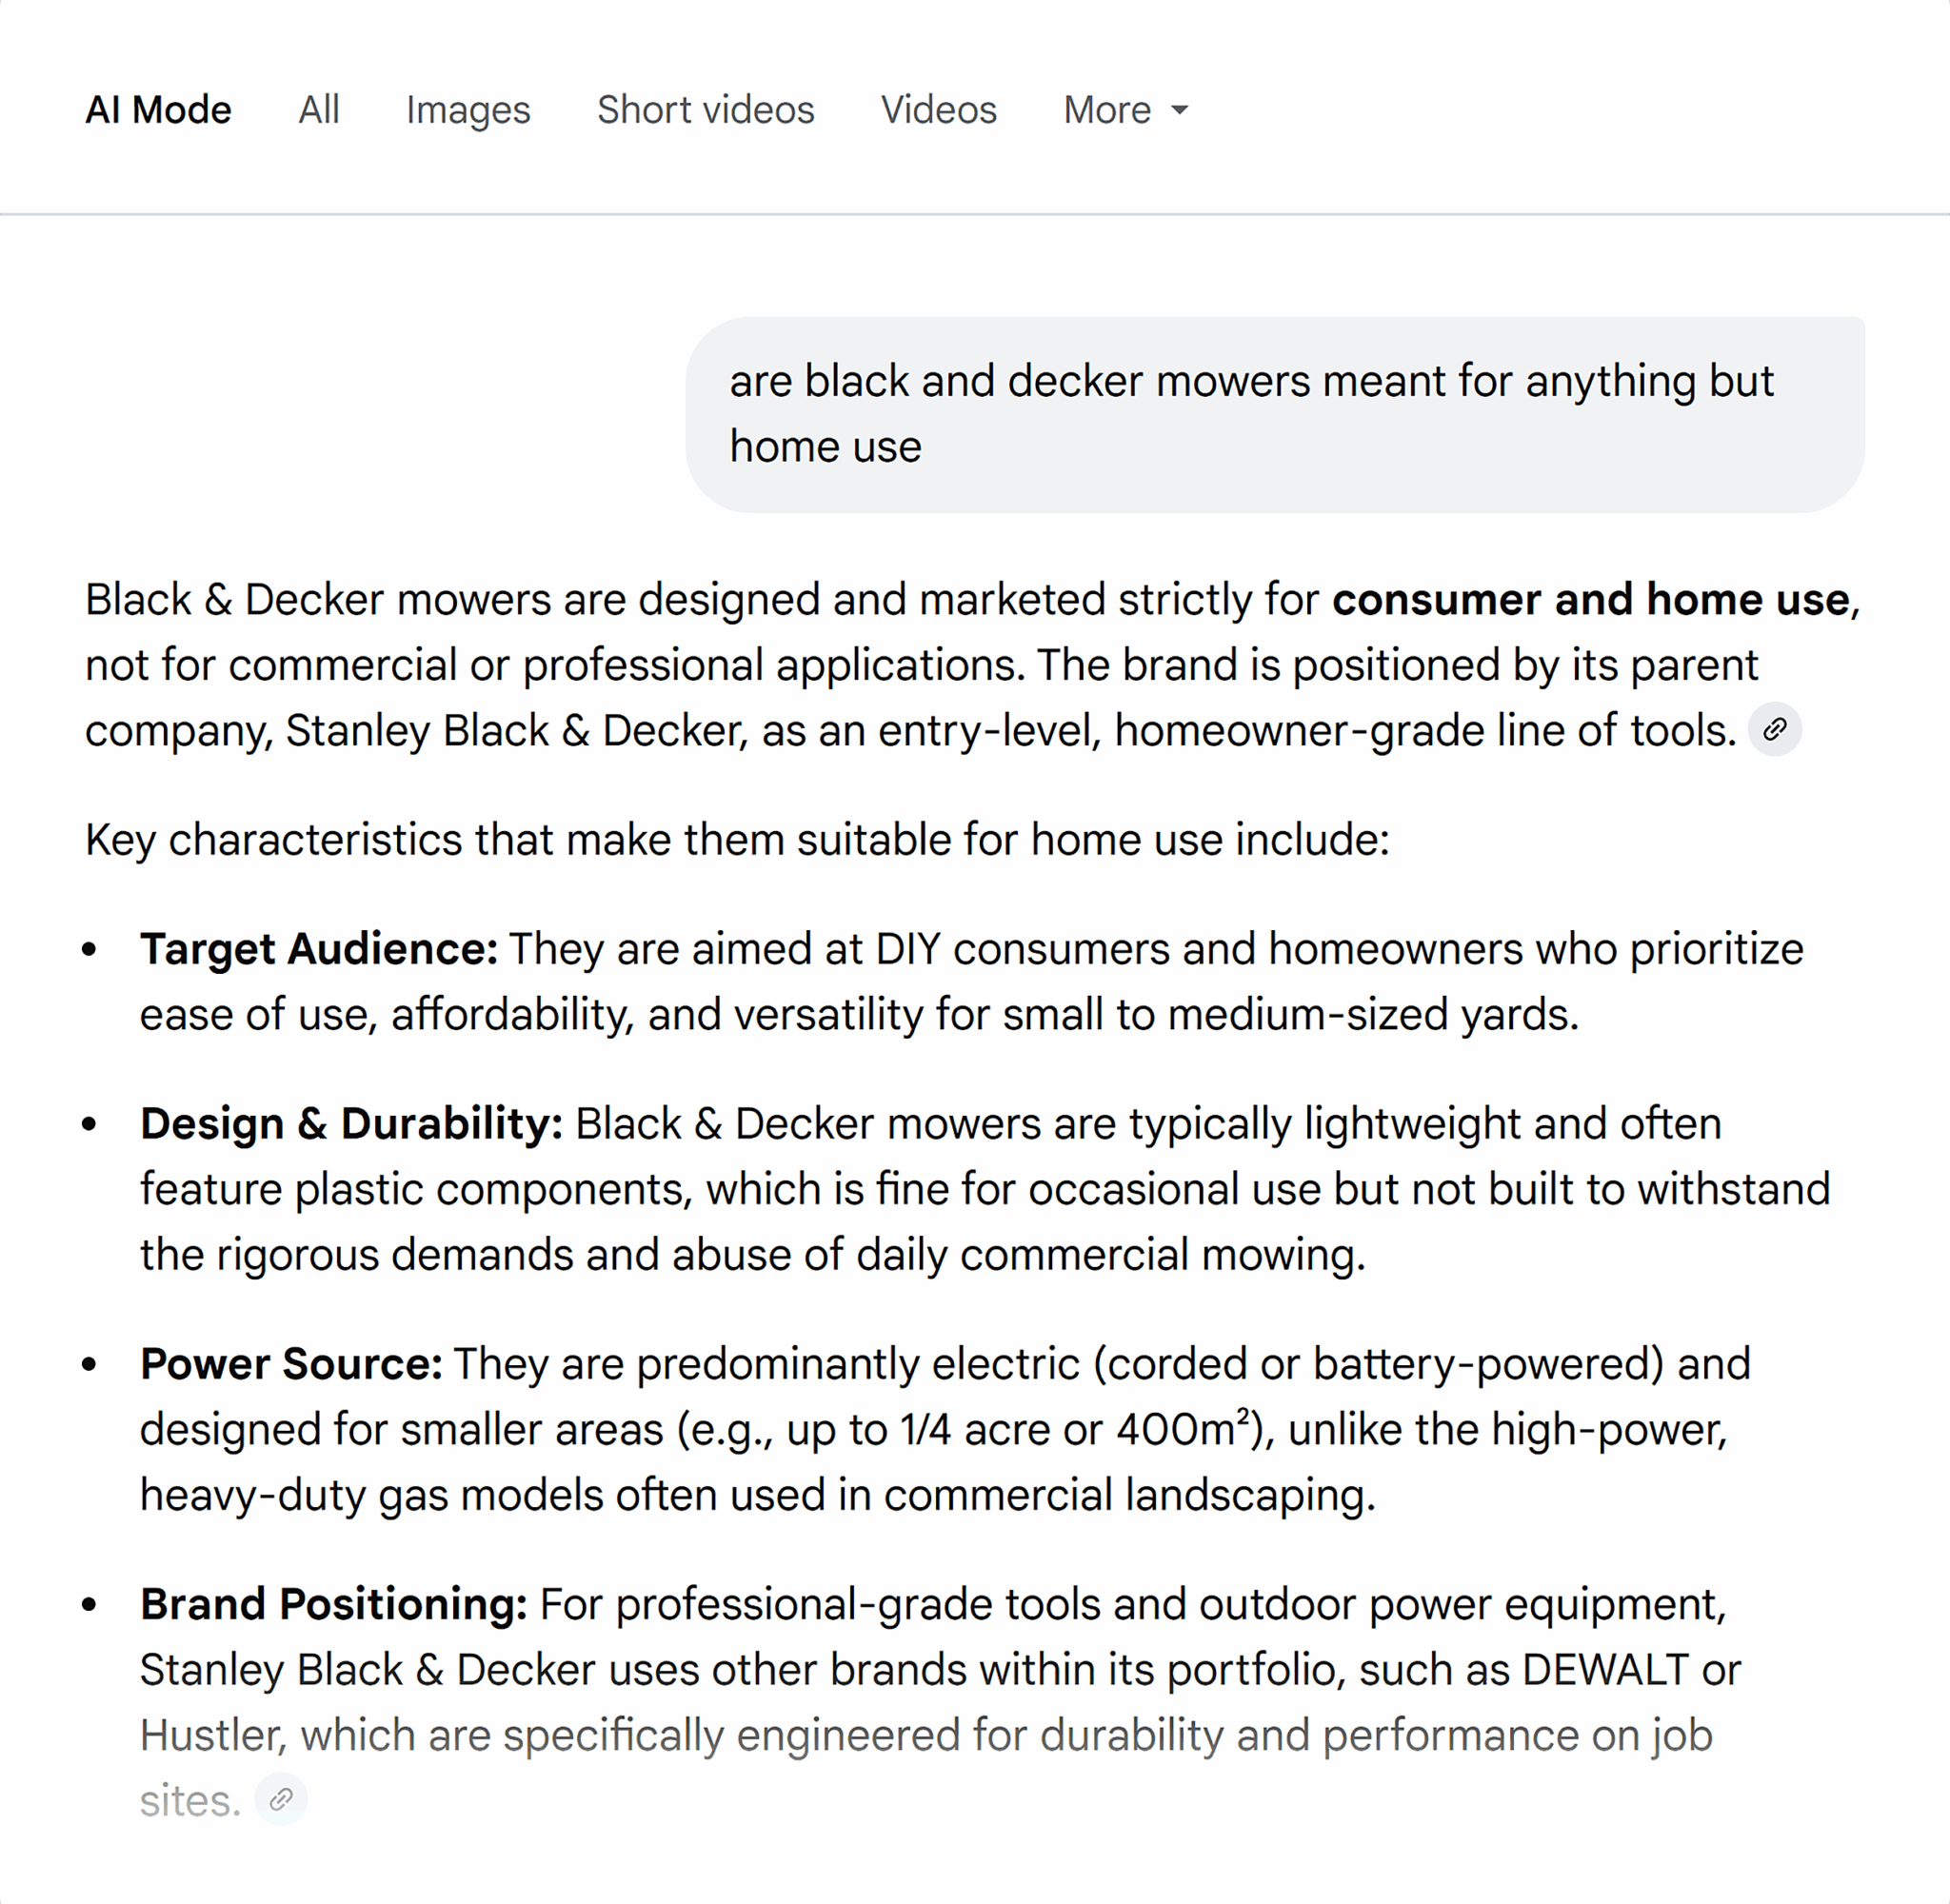1950x1904 pixels.
Task: Click the "Power Source:" heading
Action: point(291,1364)
